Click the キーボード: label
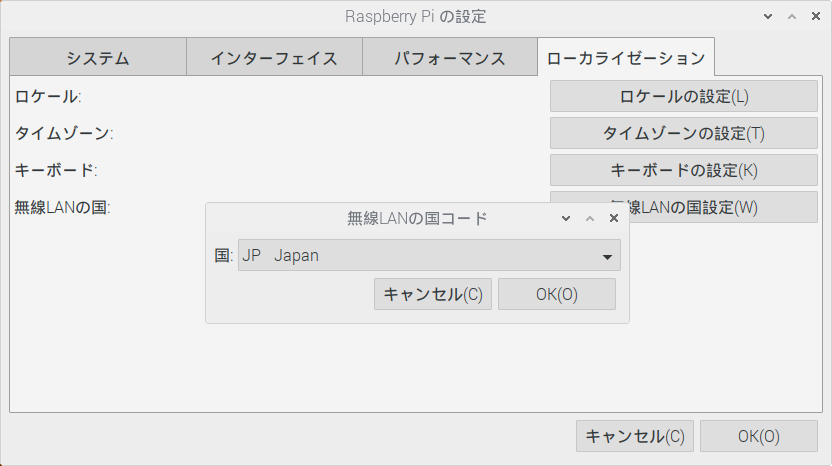The image size is (832, 466). click(56, 170)
